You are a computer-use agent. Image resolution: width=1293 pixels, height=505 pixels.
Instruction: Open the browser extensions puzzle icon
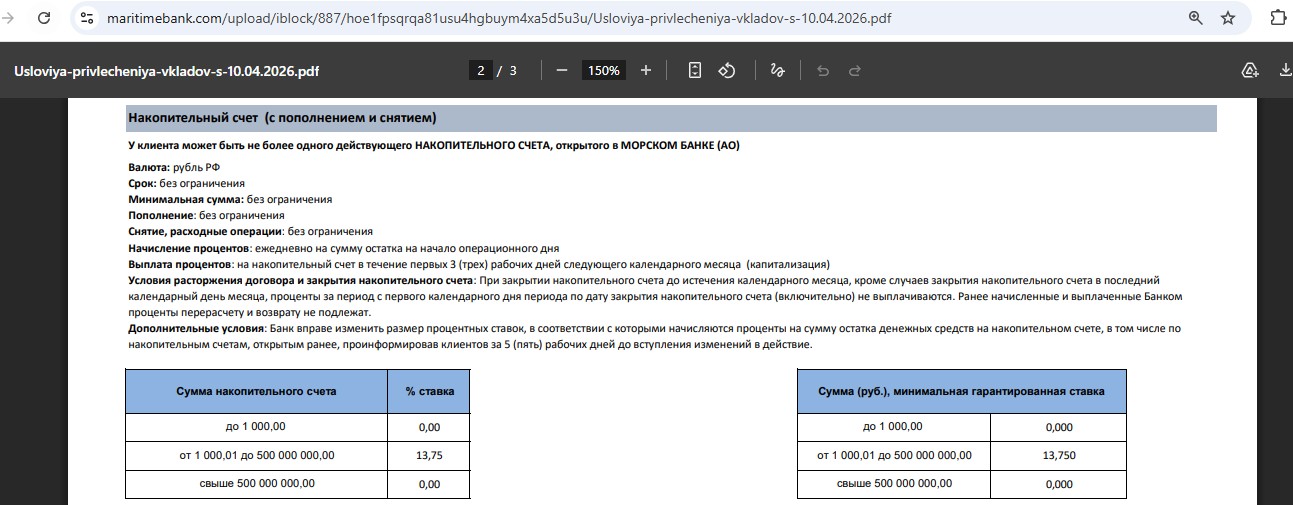pyautogui.click(x=1277, y=18)
